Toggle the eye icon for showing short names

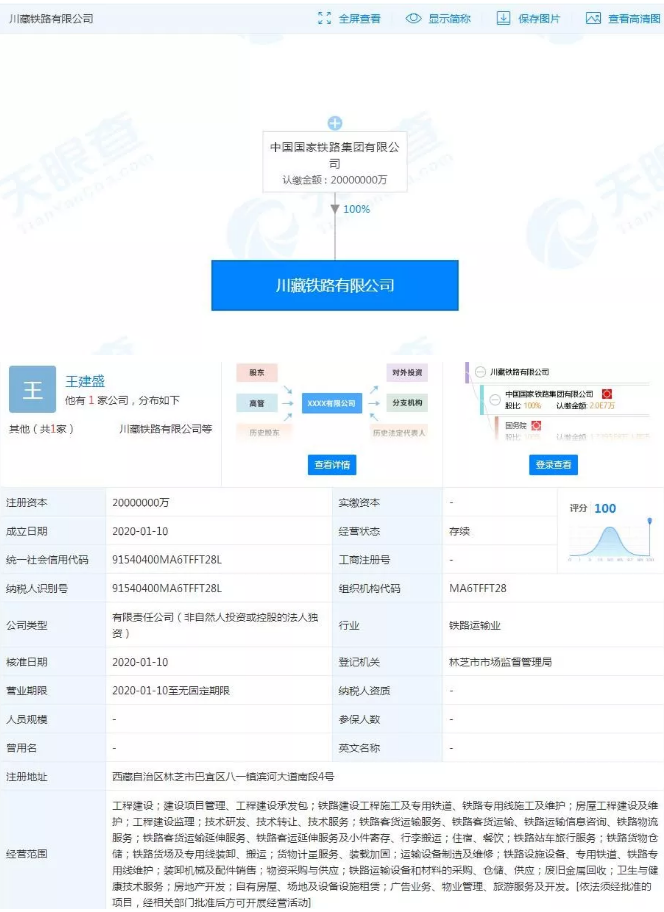click(x=413, y=18)
